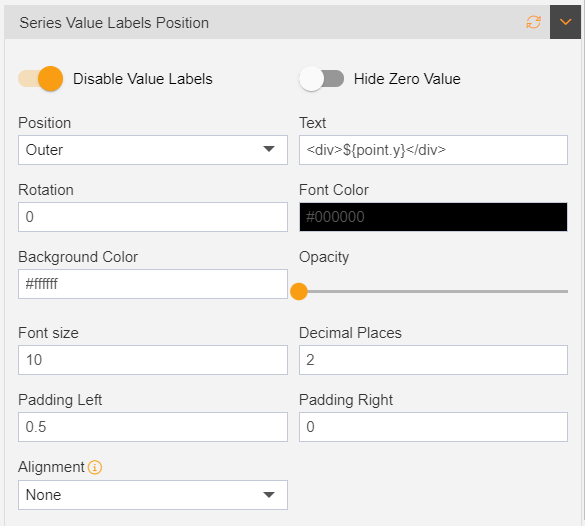Click the Font size input field
This screenshot has width=585, height=526.
153,360
